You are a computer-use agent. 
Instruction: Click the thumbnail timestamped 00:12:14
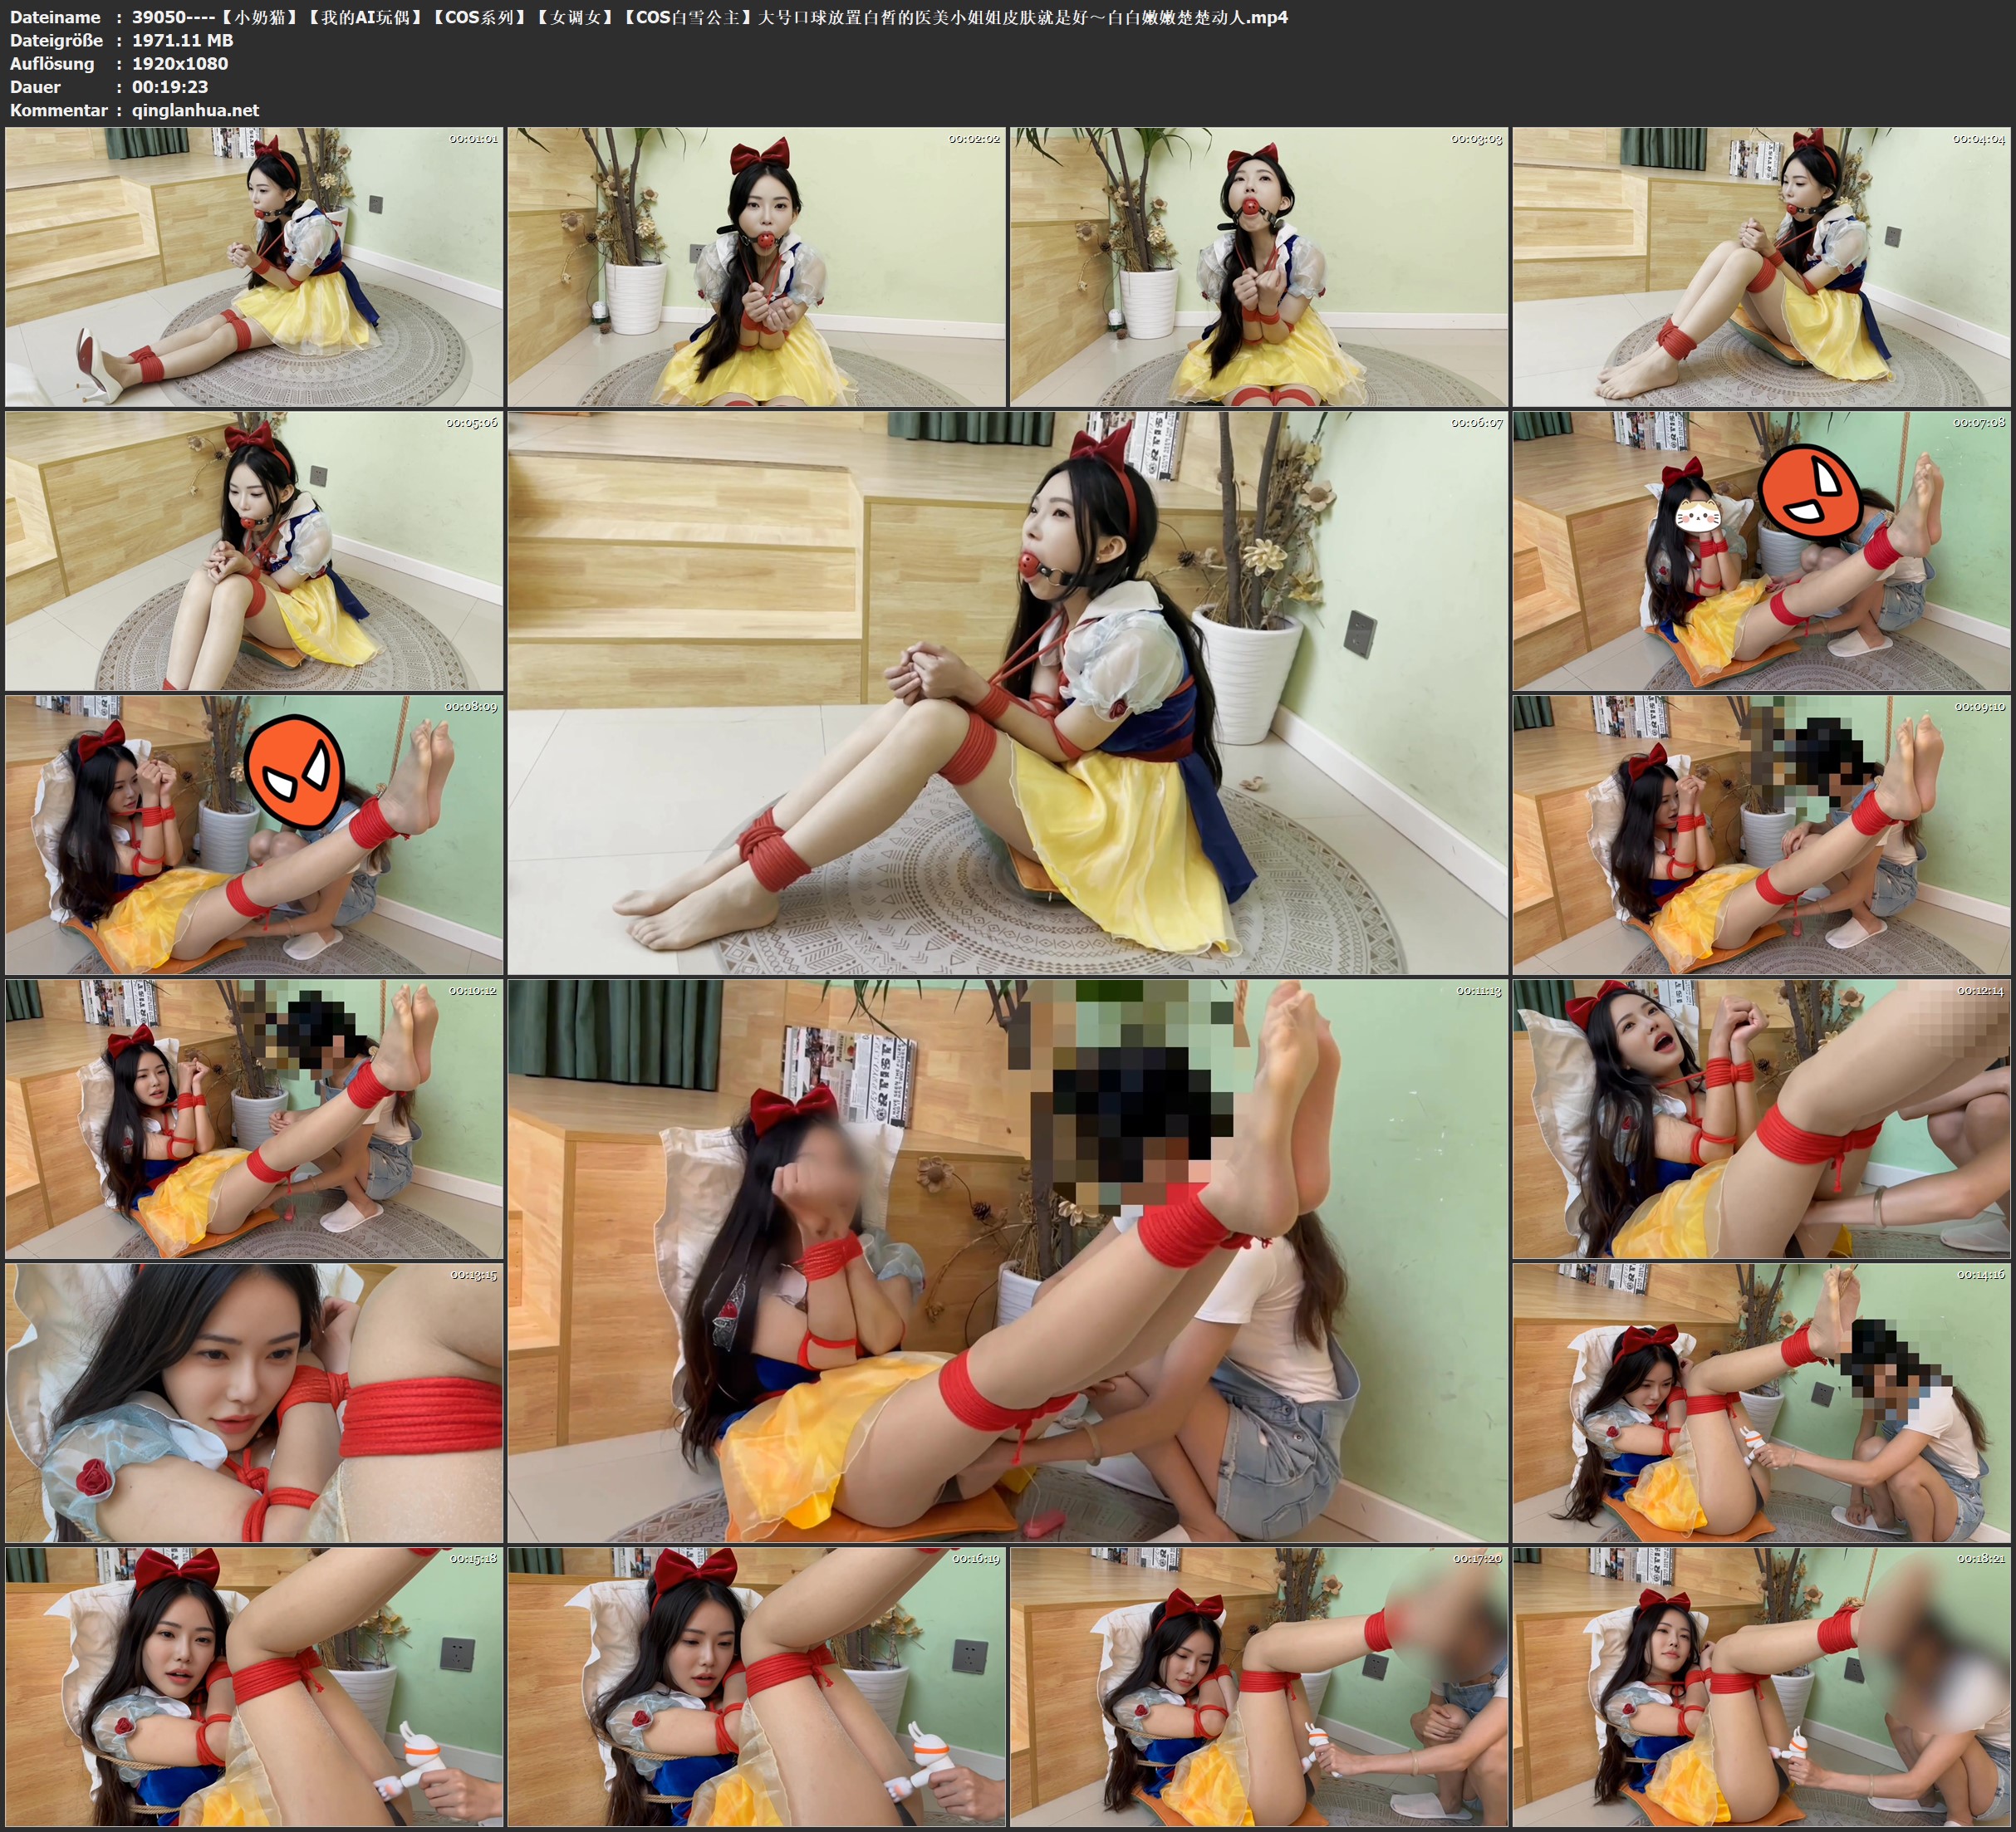pyautogui.click(x=1761, y=1118)
